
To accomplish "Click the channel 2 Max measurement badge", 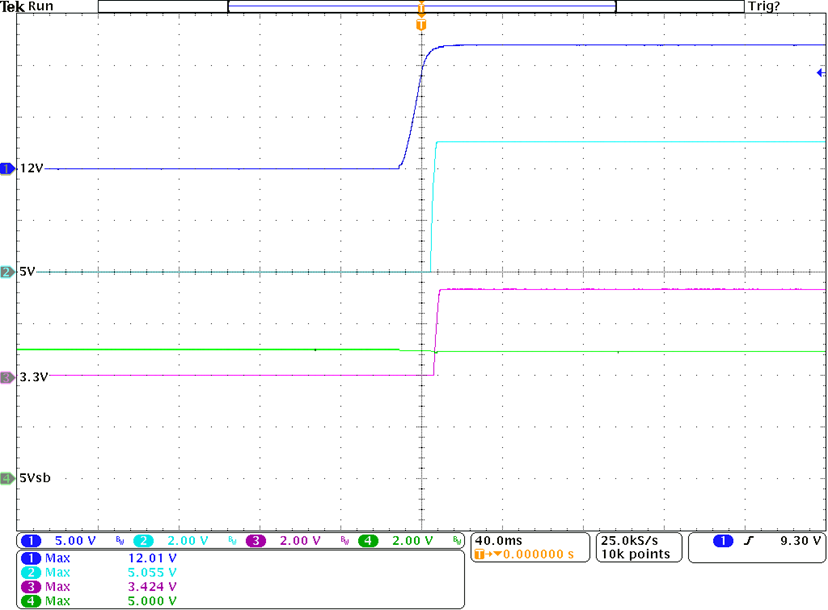I will coord(31,573).
